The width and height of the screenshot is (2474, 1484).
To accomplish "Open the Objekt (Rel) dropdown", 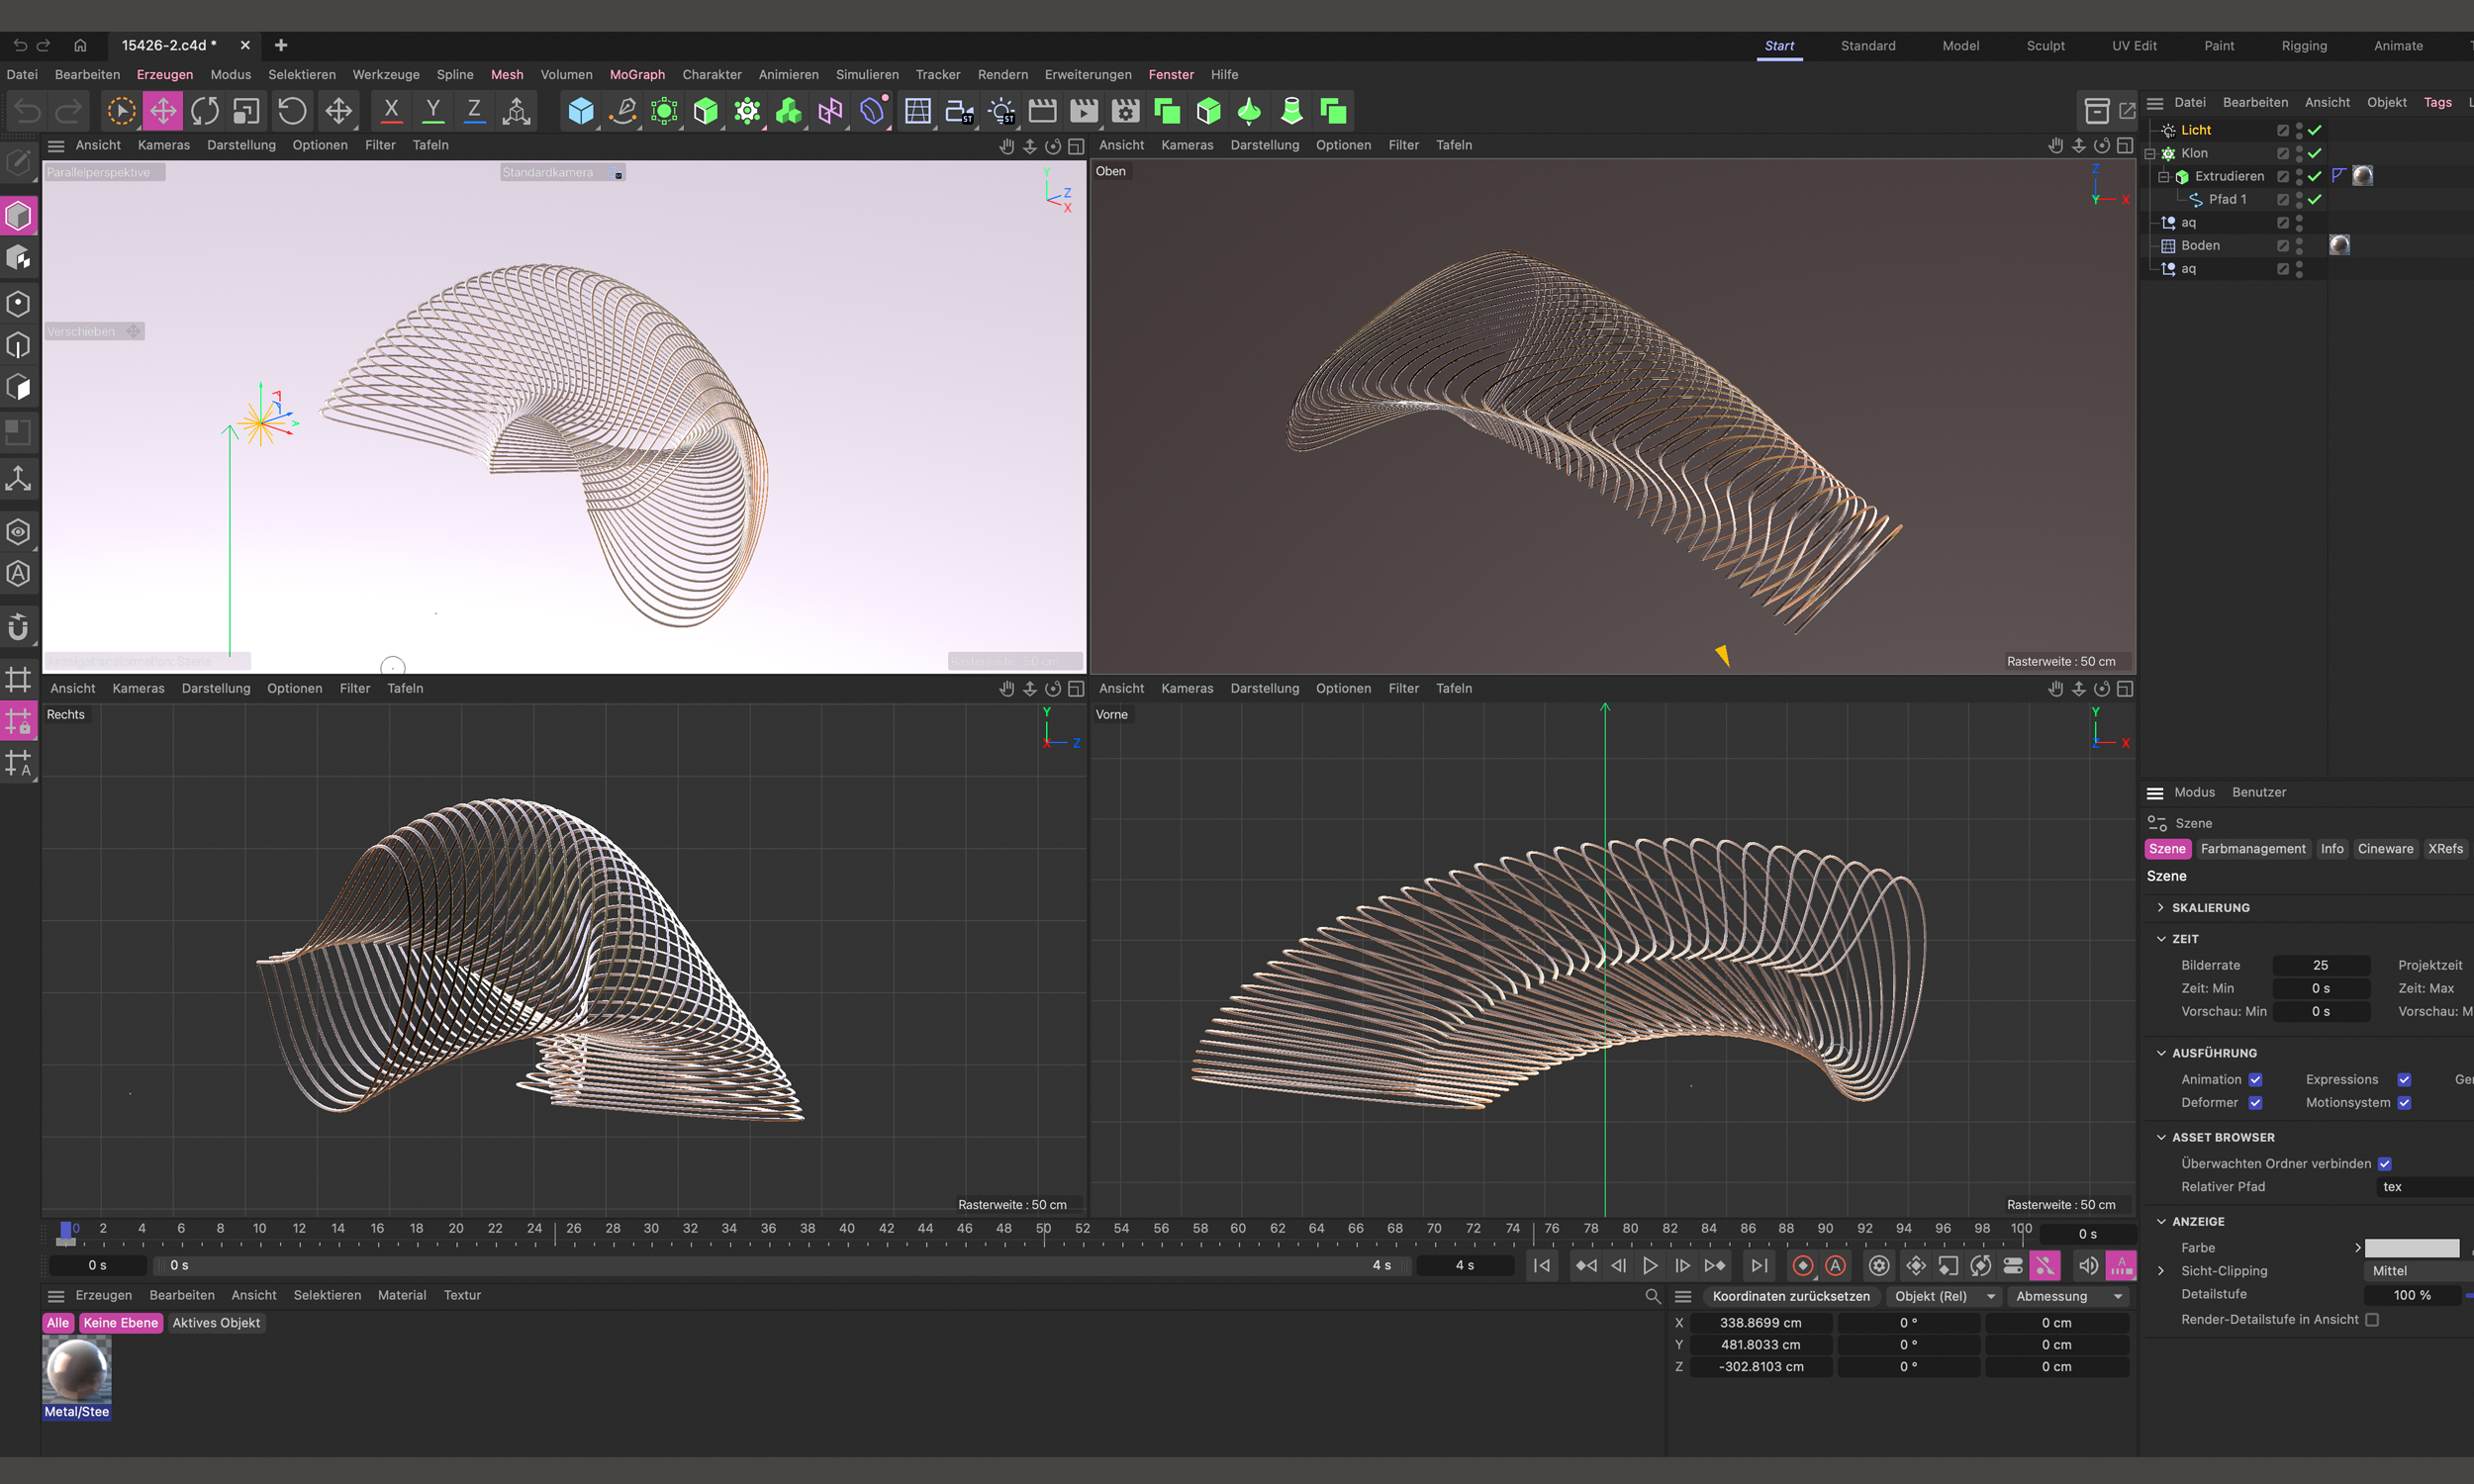I will [1943, 1296].
